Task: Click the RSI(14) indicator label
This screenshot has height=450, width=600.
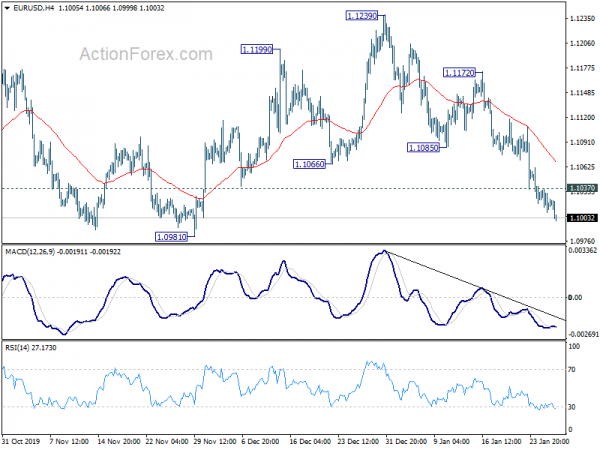Action: [x=17, y=347]
